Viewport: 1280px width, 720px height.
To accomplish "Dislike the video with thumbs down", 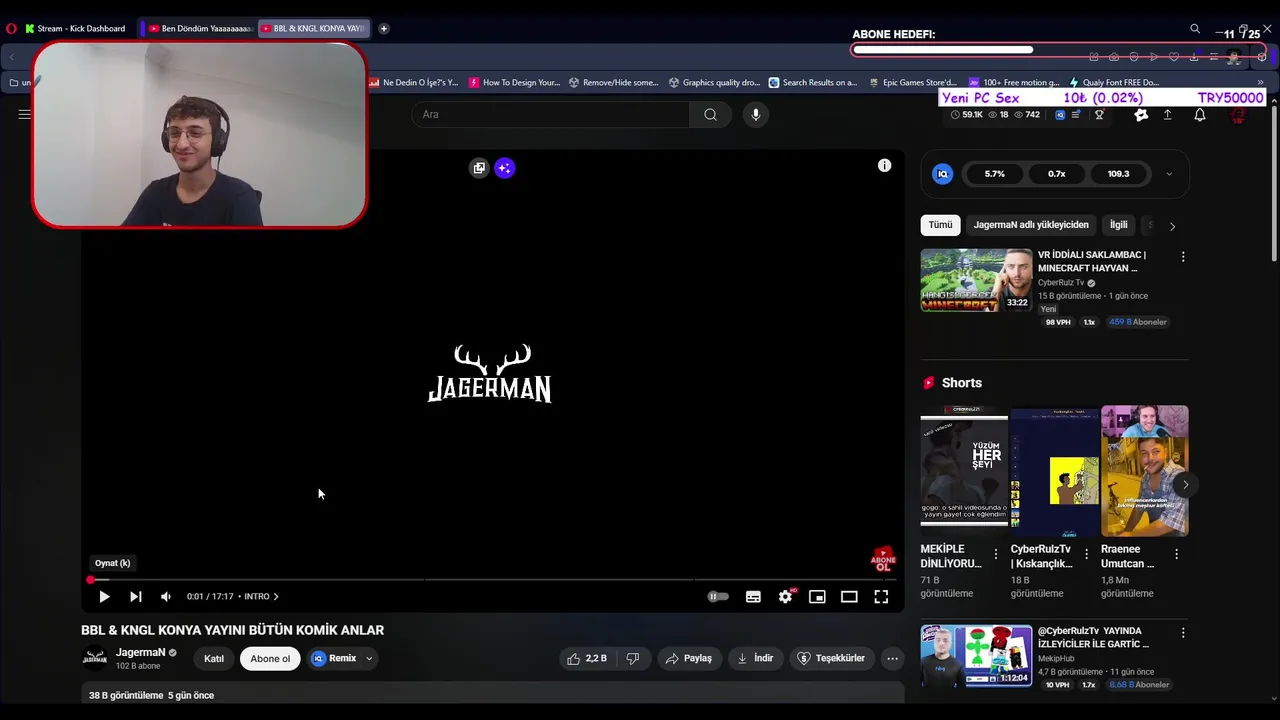I will (x=632, y=658).
